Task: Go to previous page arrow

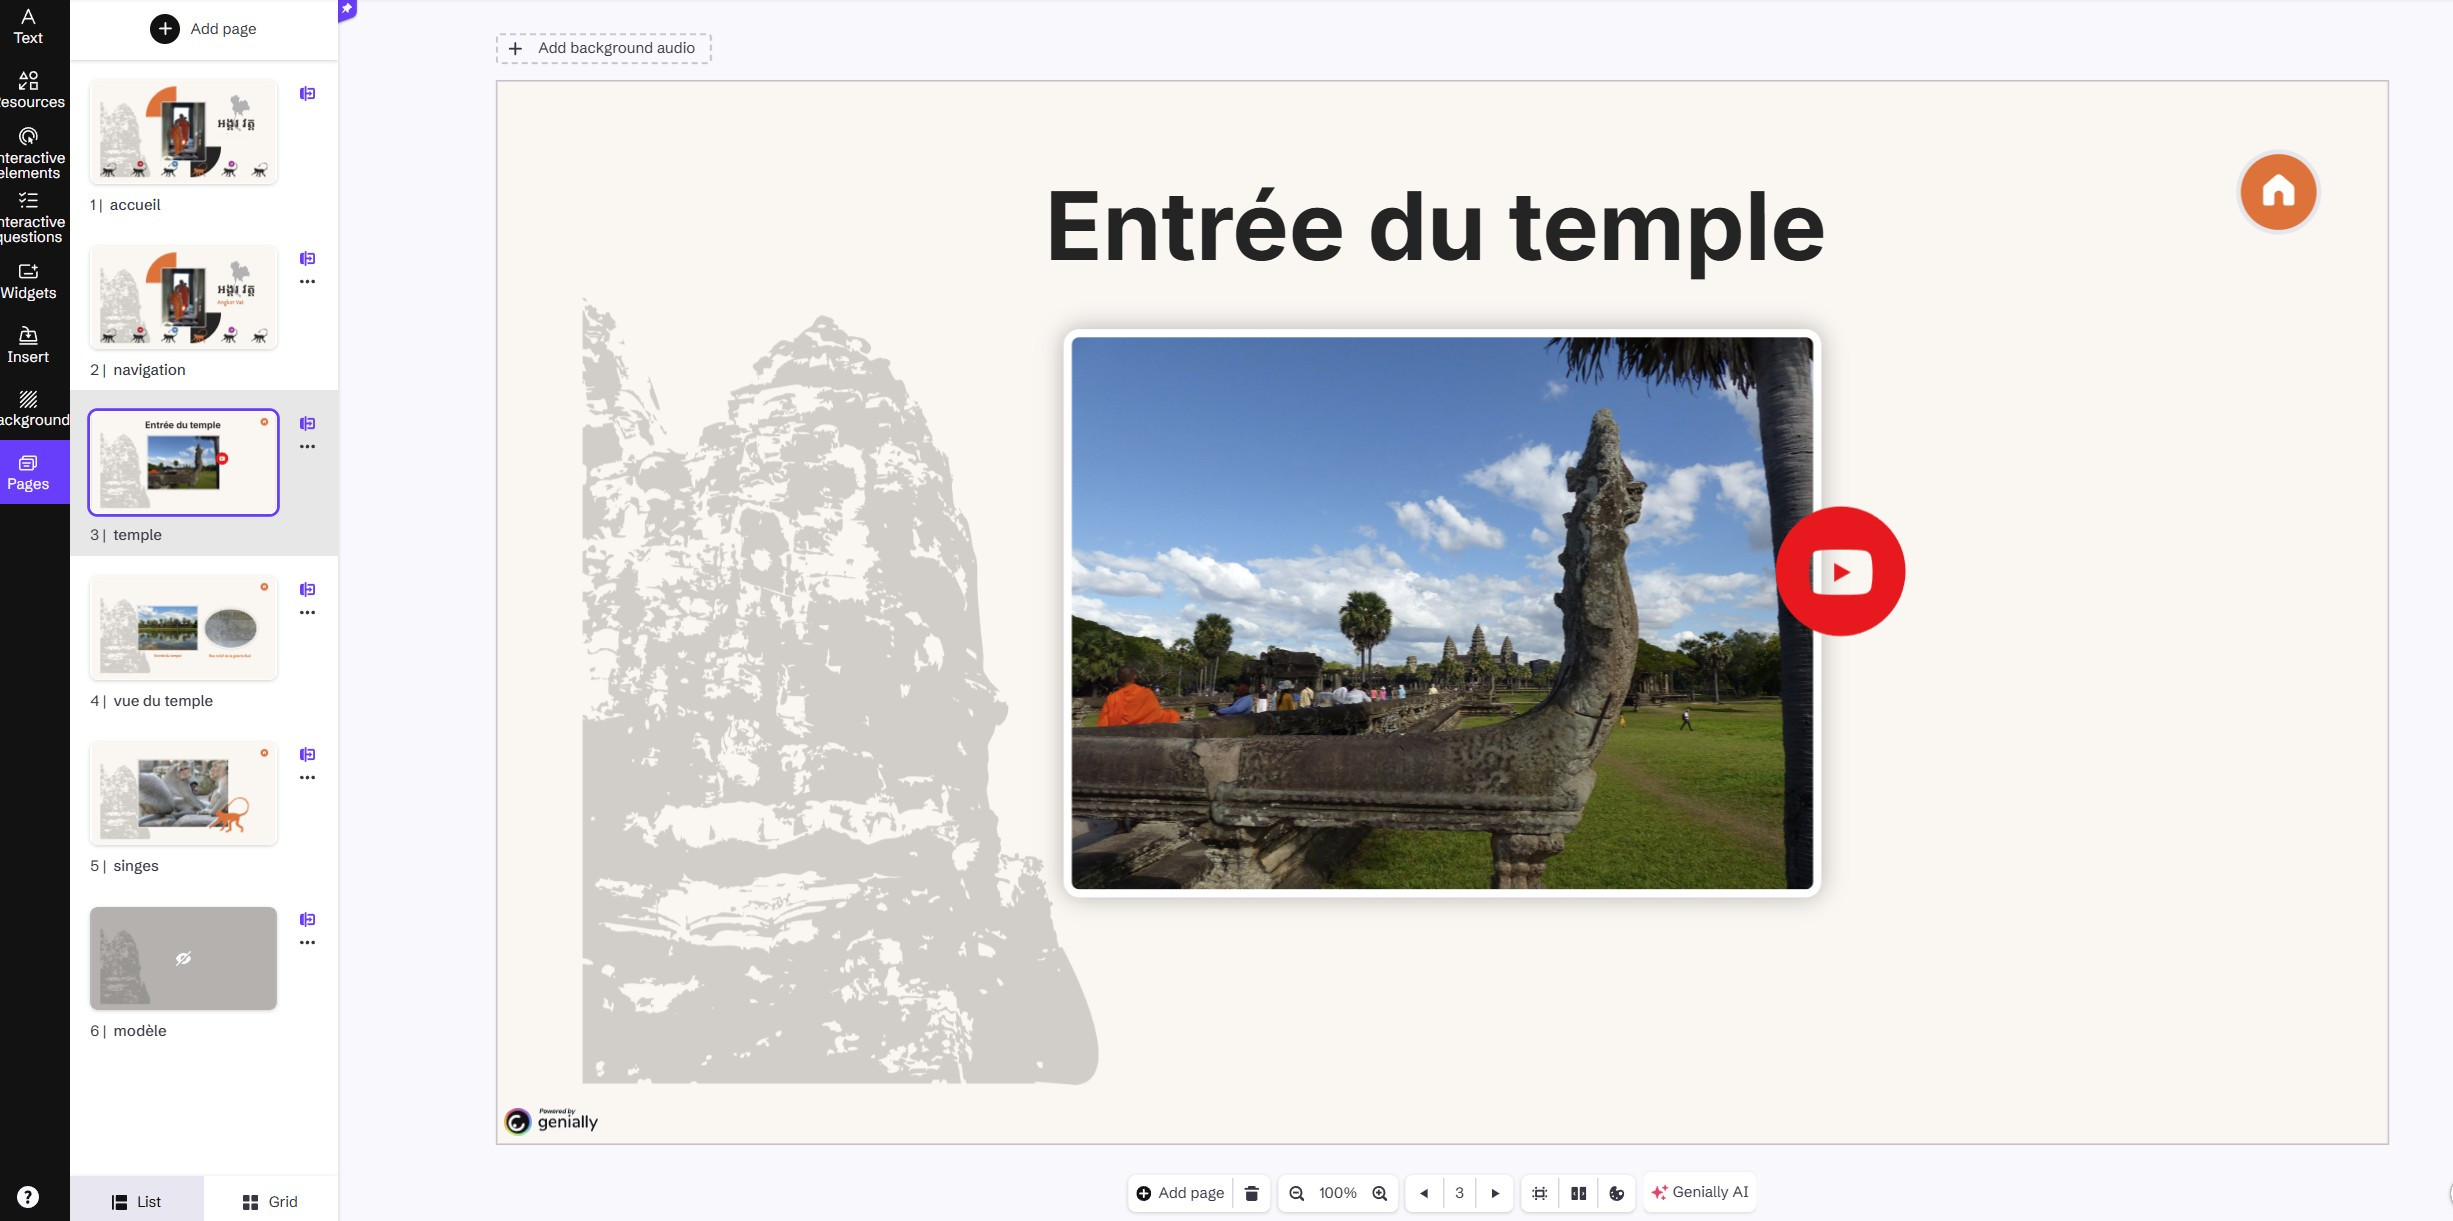Action: (x=1424, y=1193)
